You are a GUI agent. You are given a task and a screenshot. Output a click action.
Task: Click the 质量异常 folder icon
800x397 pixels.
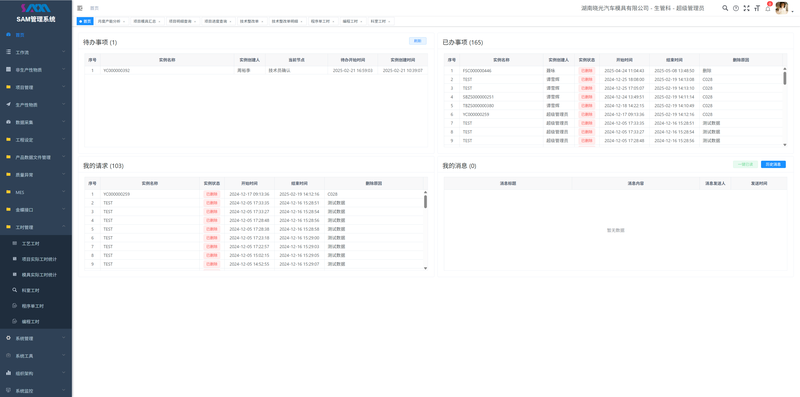8,175
